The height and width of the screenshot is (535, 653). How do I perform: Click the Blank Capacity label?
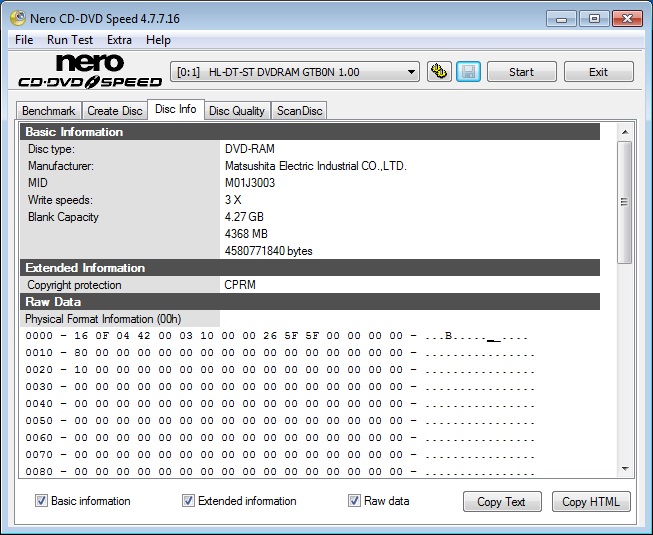(63, 217)
